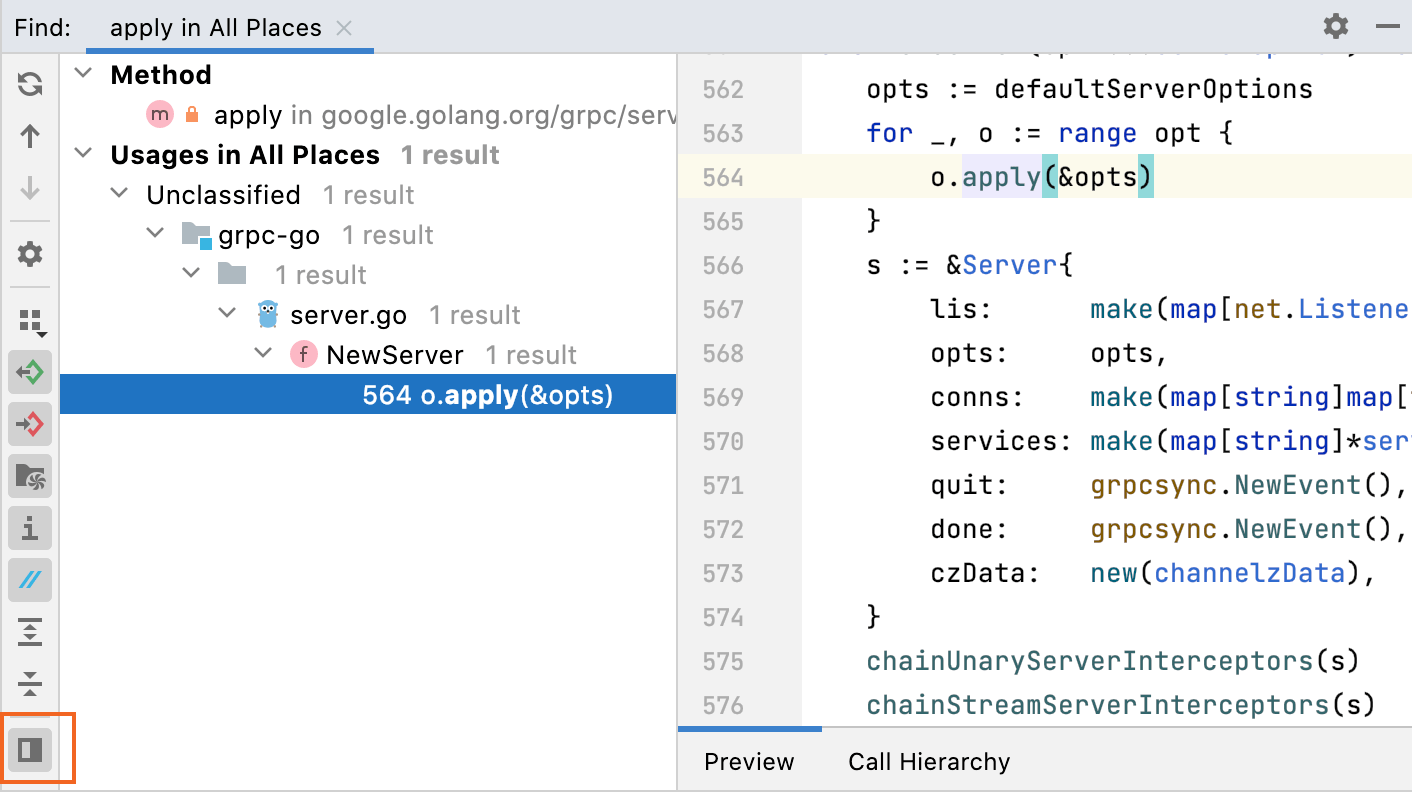Rerun the apply usages search
Screen dimensions: 1412x792
[x=29, y=84]
